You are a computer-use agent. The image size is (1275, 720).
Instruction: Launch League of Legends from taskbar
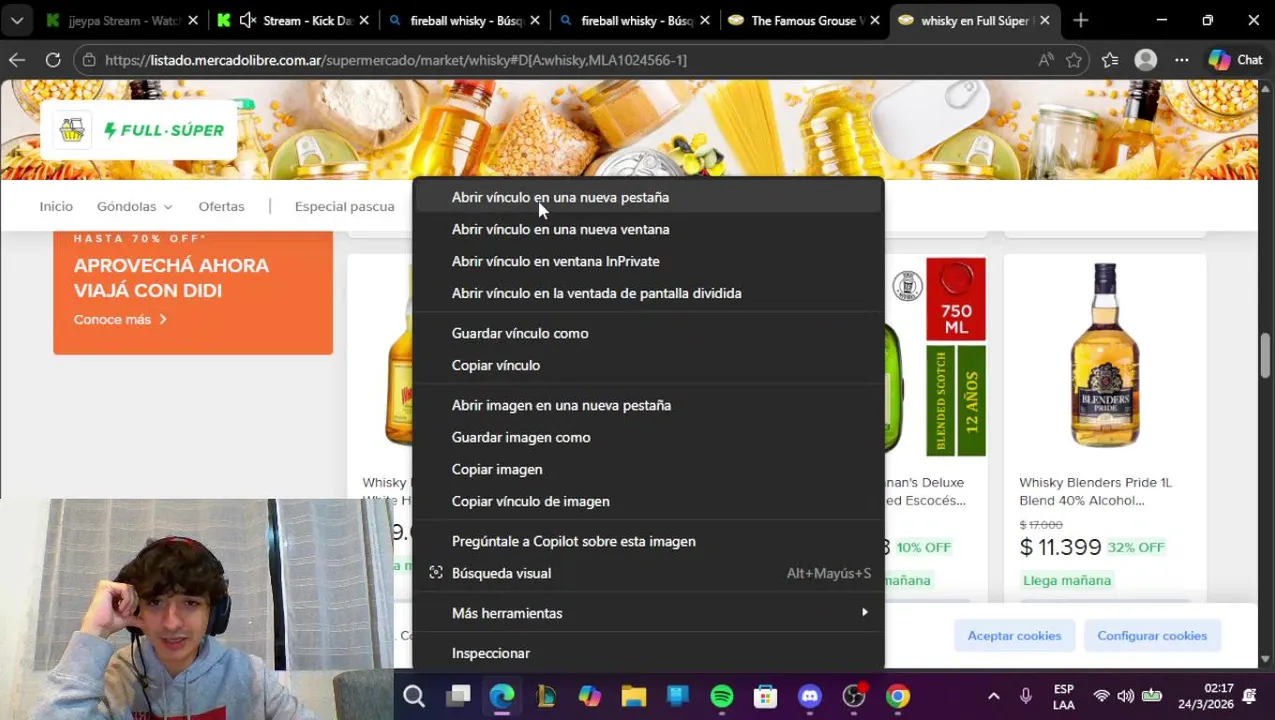click(x=546, y=696)
